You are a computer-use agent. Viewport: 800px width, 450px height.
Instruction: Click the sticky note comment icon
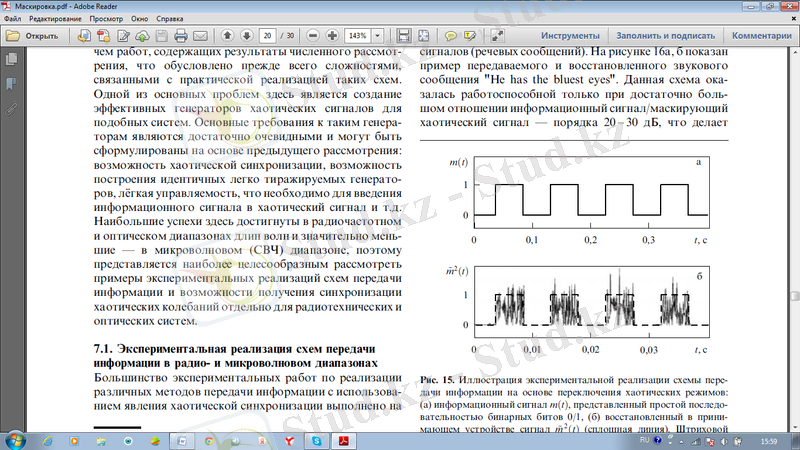pyautogui.click(x=450, y=36)
